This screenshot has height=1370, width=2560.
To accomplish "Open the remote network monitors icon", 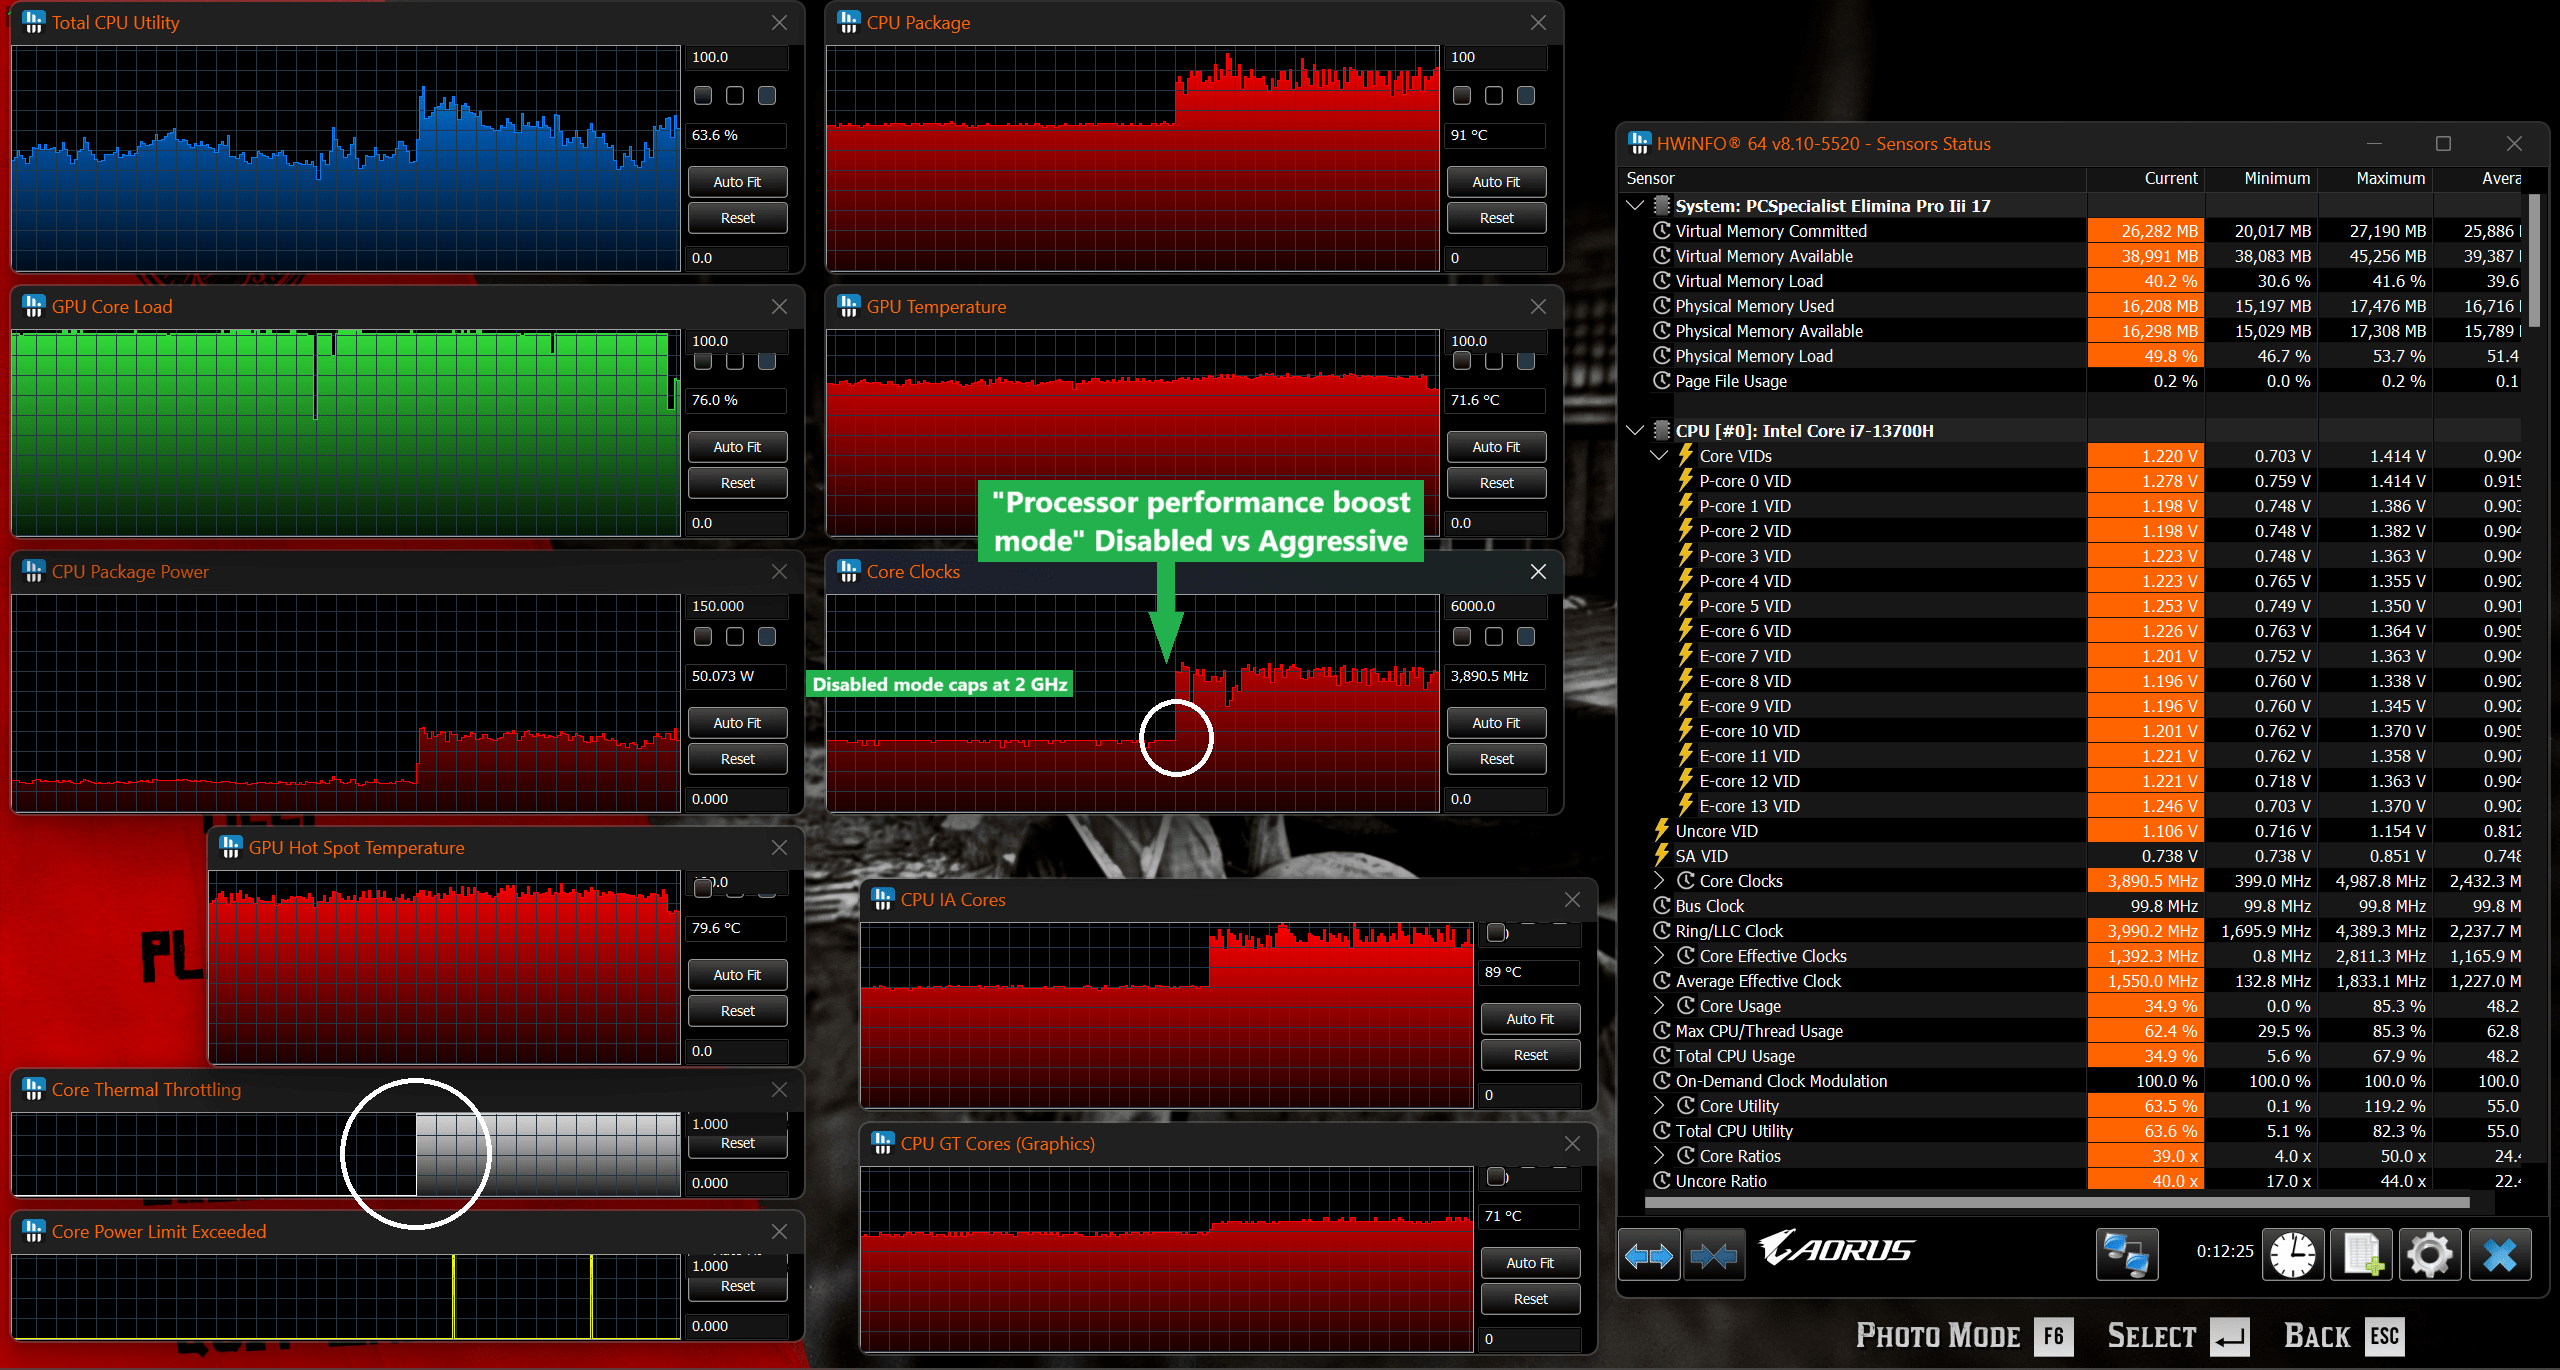I will pyautogui.click(x=2126, y=1254).
